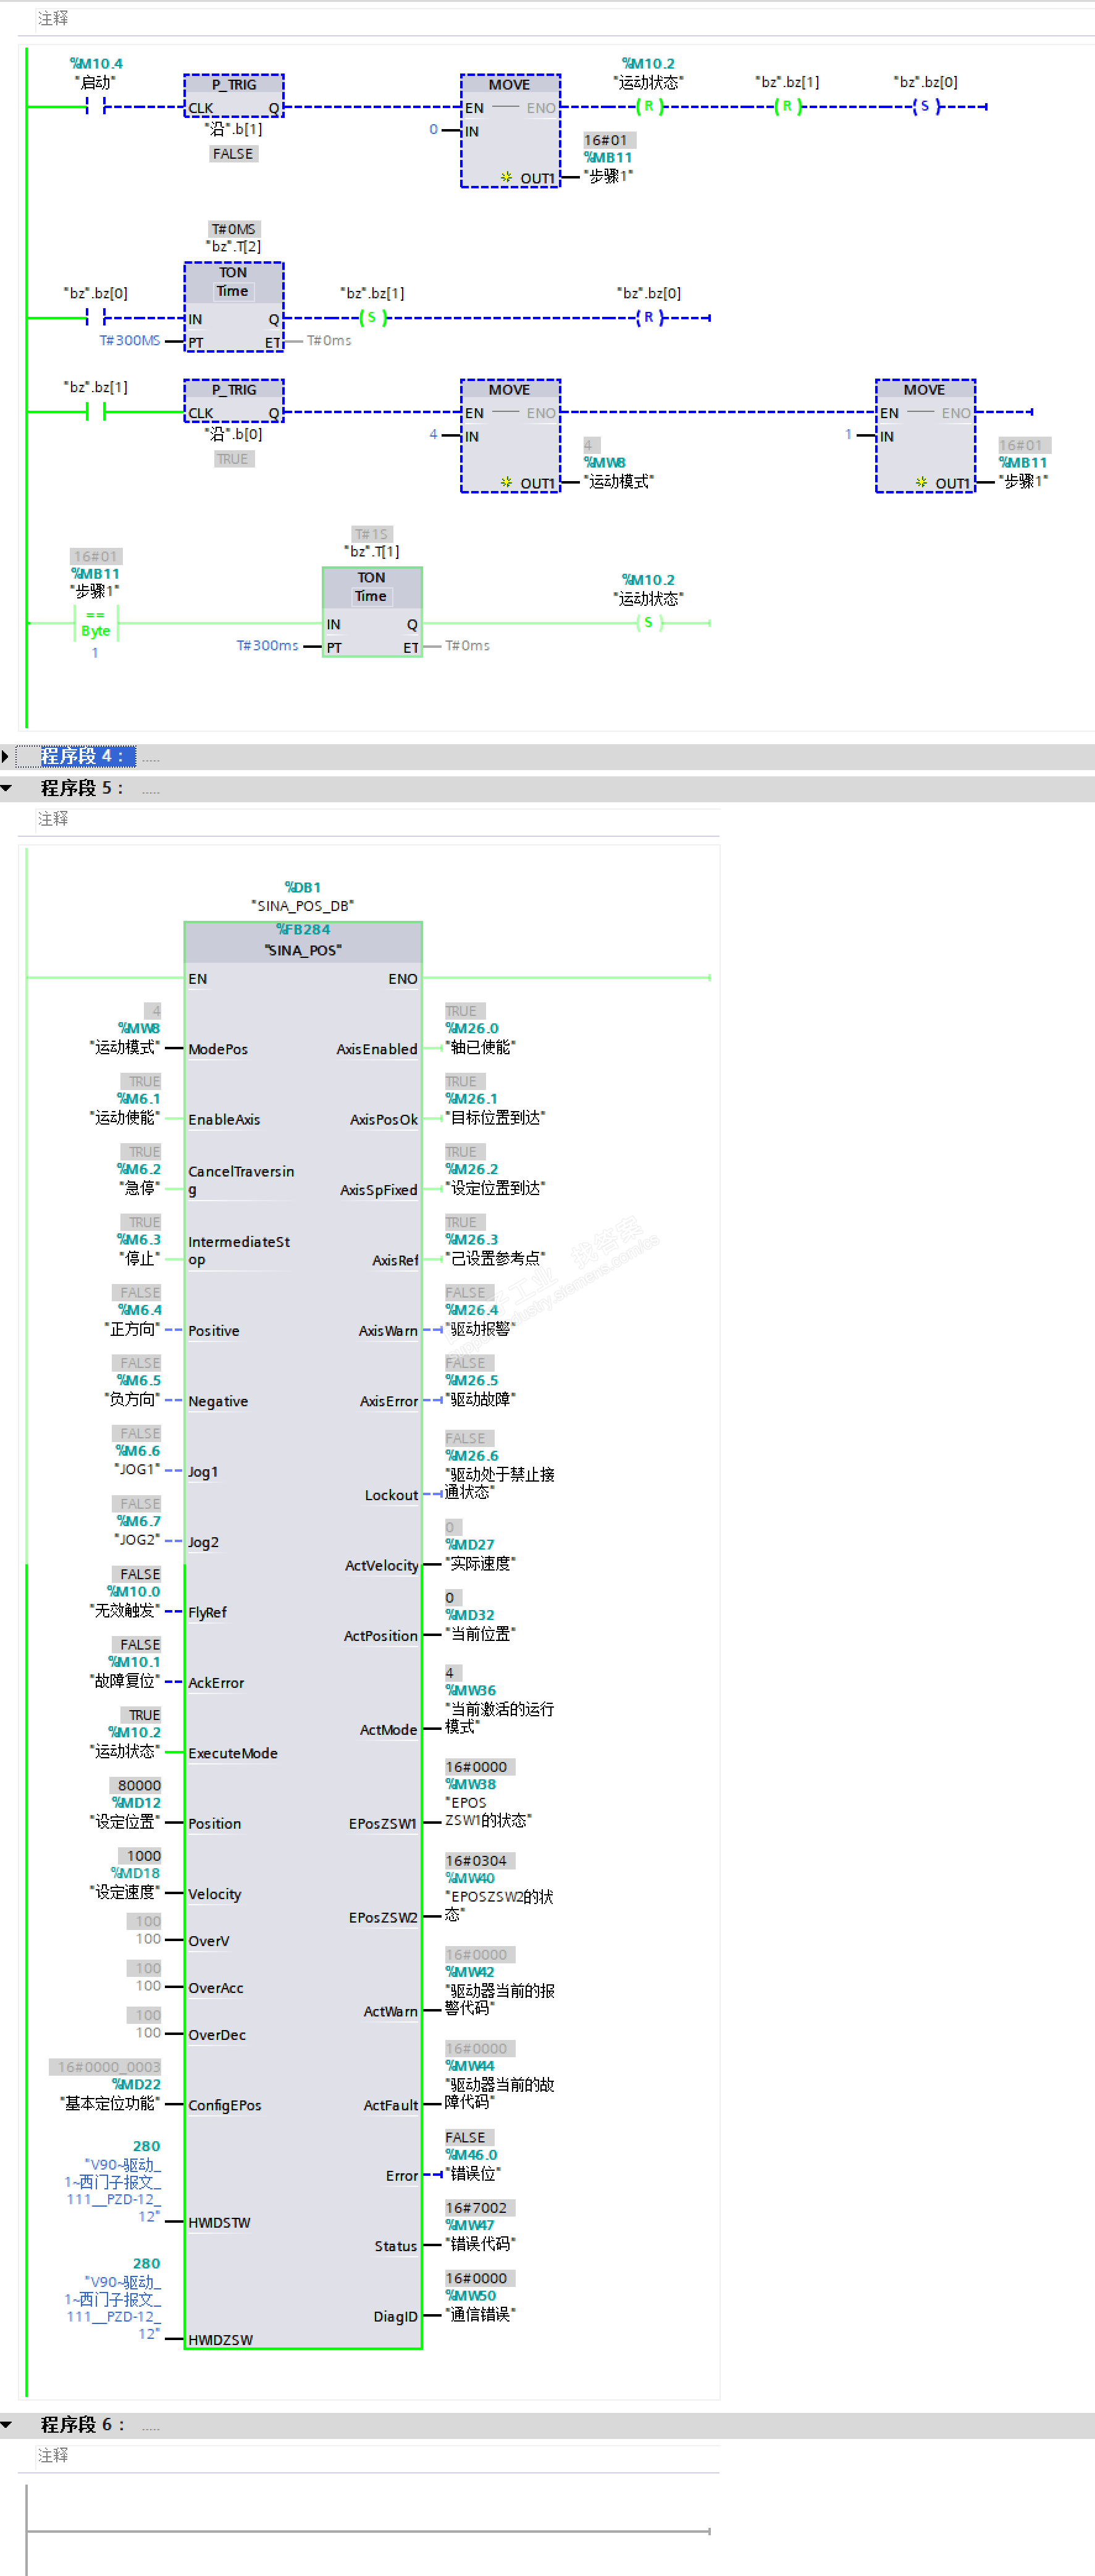
Task: Click the %M10.0 "无效触发" tag
Action: point(125,1601)
